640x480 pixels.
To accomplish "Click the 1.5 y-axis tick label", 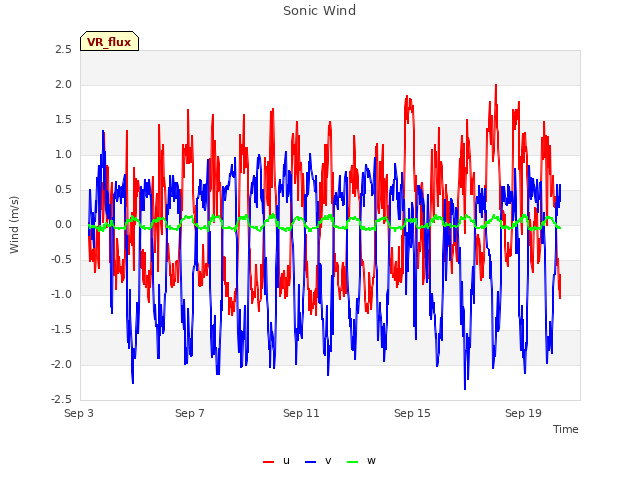I will click(64, 120).
